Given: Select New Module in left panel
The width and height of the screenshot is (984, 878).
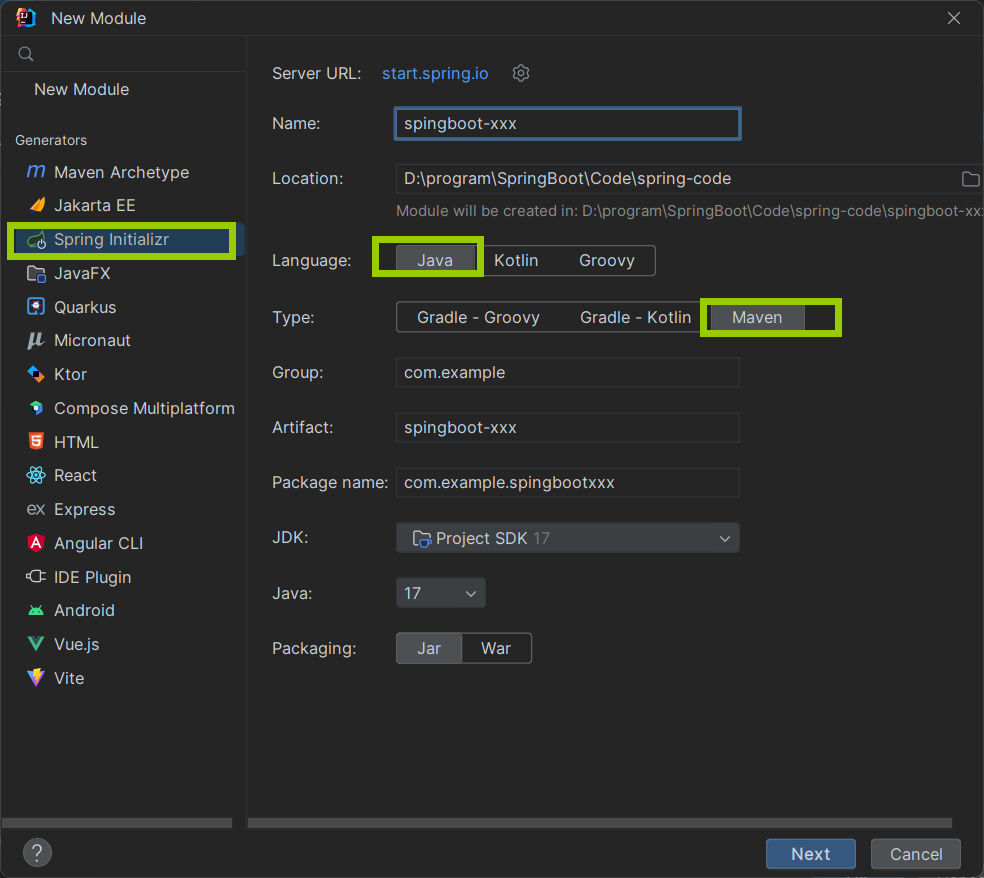Looking at the screenshot, I should coord(82,89).
